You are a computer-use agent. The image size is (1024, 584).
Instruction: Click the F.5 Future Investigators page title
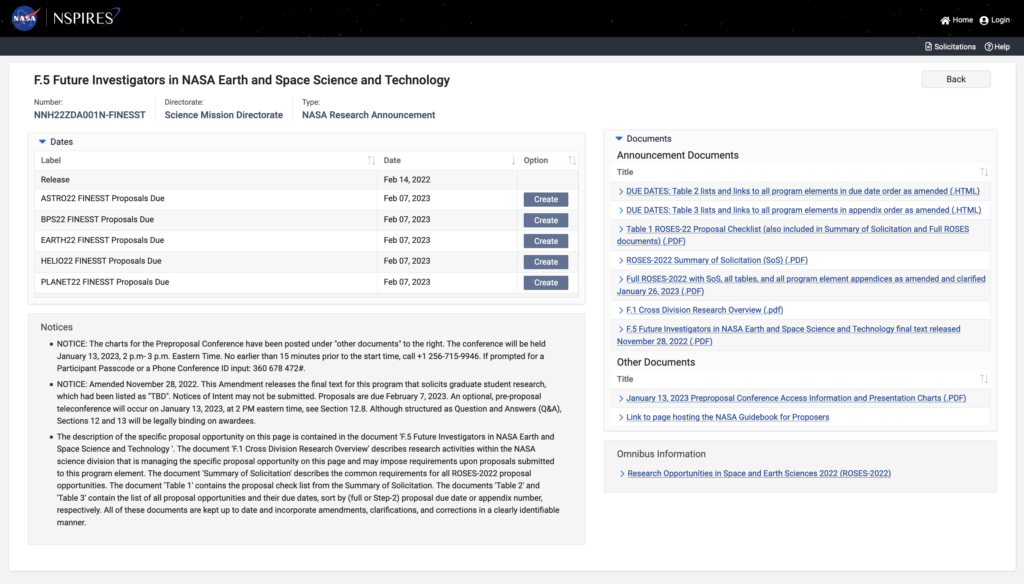[x=242, y=80]
